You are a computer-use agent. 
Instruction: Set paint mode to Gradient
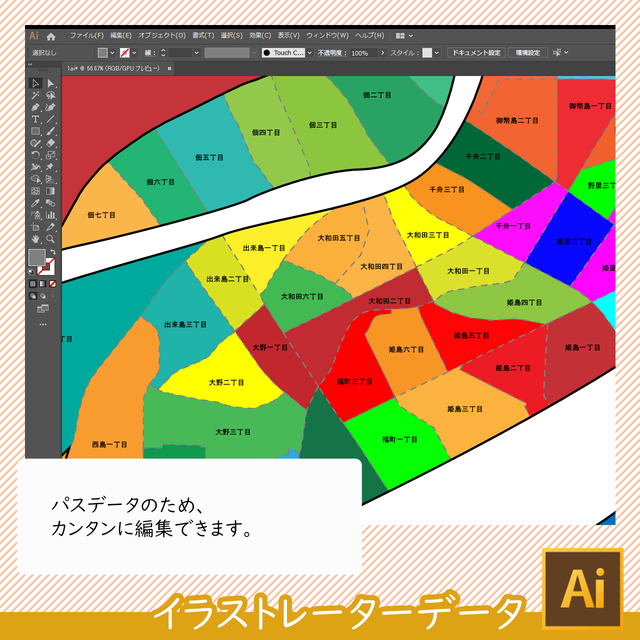tap(43, 284)
